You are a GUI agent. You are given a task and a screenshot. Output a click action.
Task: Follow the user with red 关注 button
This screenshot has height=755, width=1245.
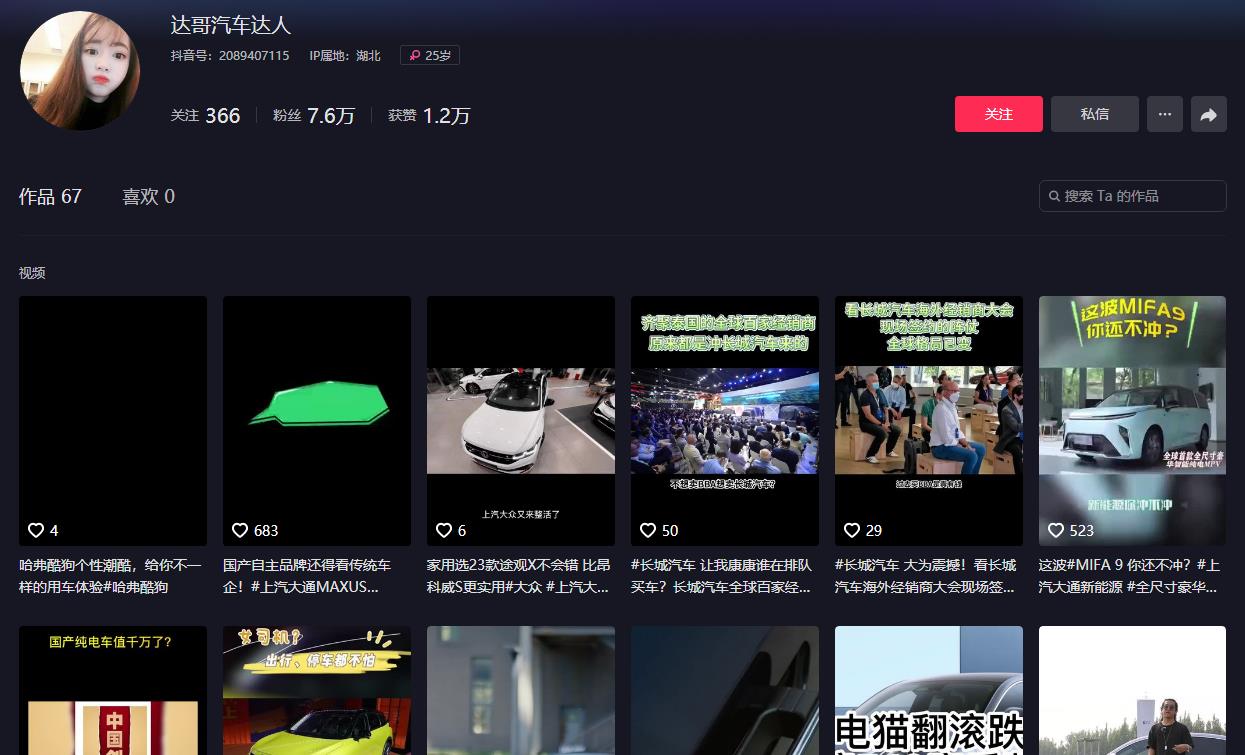[999, 115]
